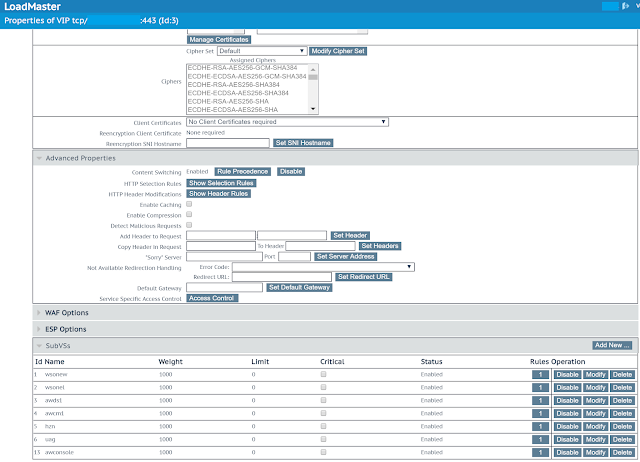The image size is (640, 462).
Task: Check Critical box for uag SubVS
Action: point(323,439)
